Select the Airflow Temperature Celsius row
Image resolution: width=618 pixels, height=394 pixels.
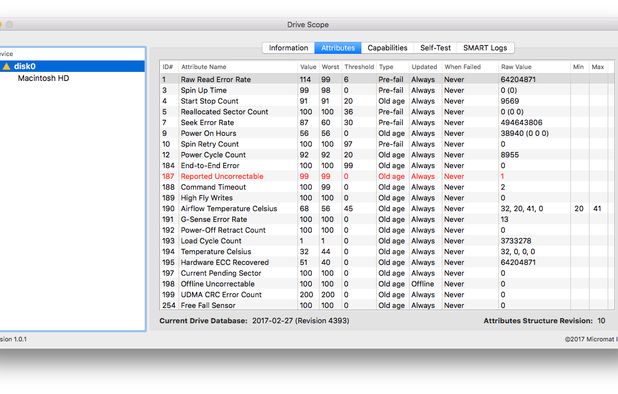[387, 208]
